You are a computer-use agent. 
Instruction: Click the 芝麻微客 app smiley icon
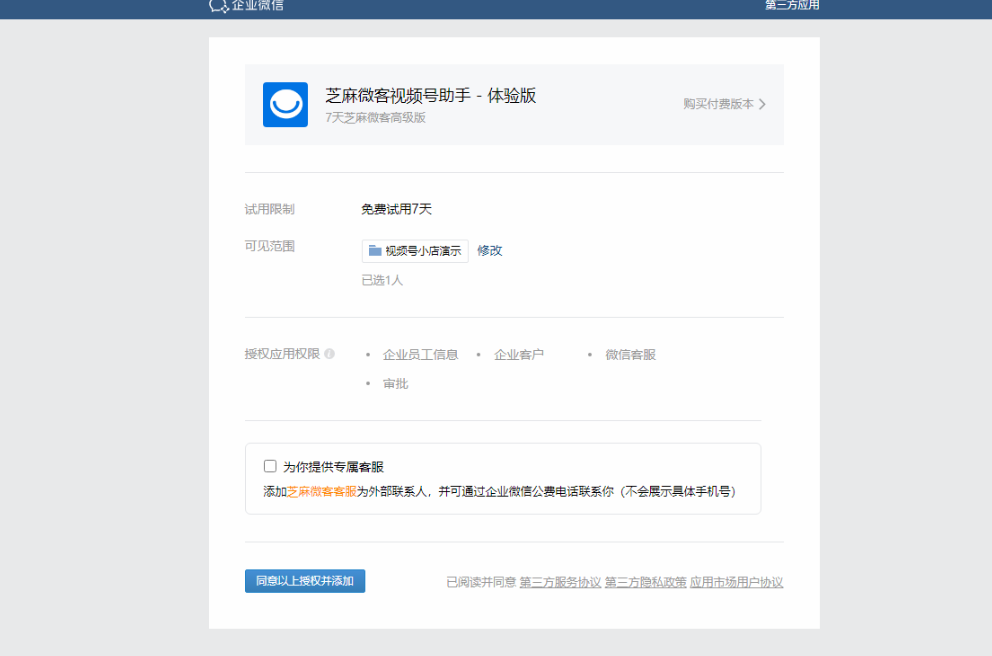click(x=285, y=104)
